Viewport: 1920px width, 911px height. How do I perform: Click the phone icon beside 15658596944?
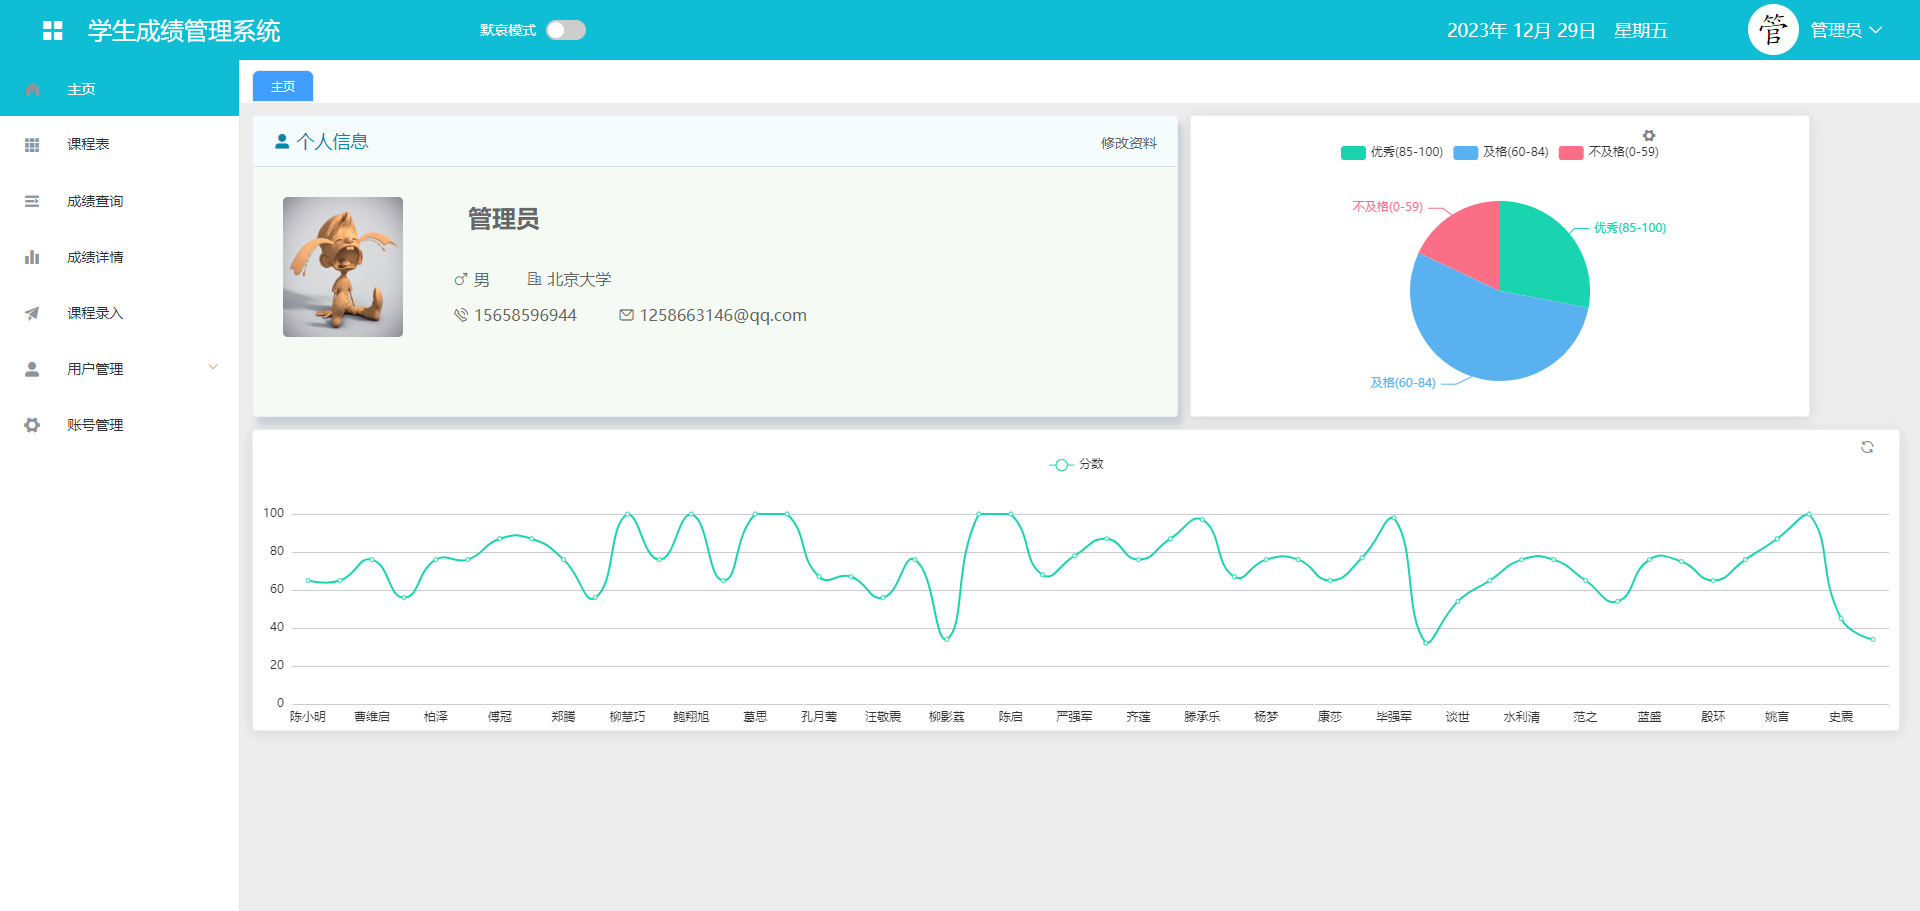pyautogui.click(x=461, y=315)
